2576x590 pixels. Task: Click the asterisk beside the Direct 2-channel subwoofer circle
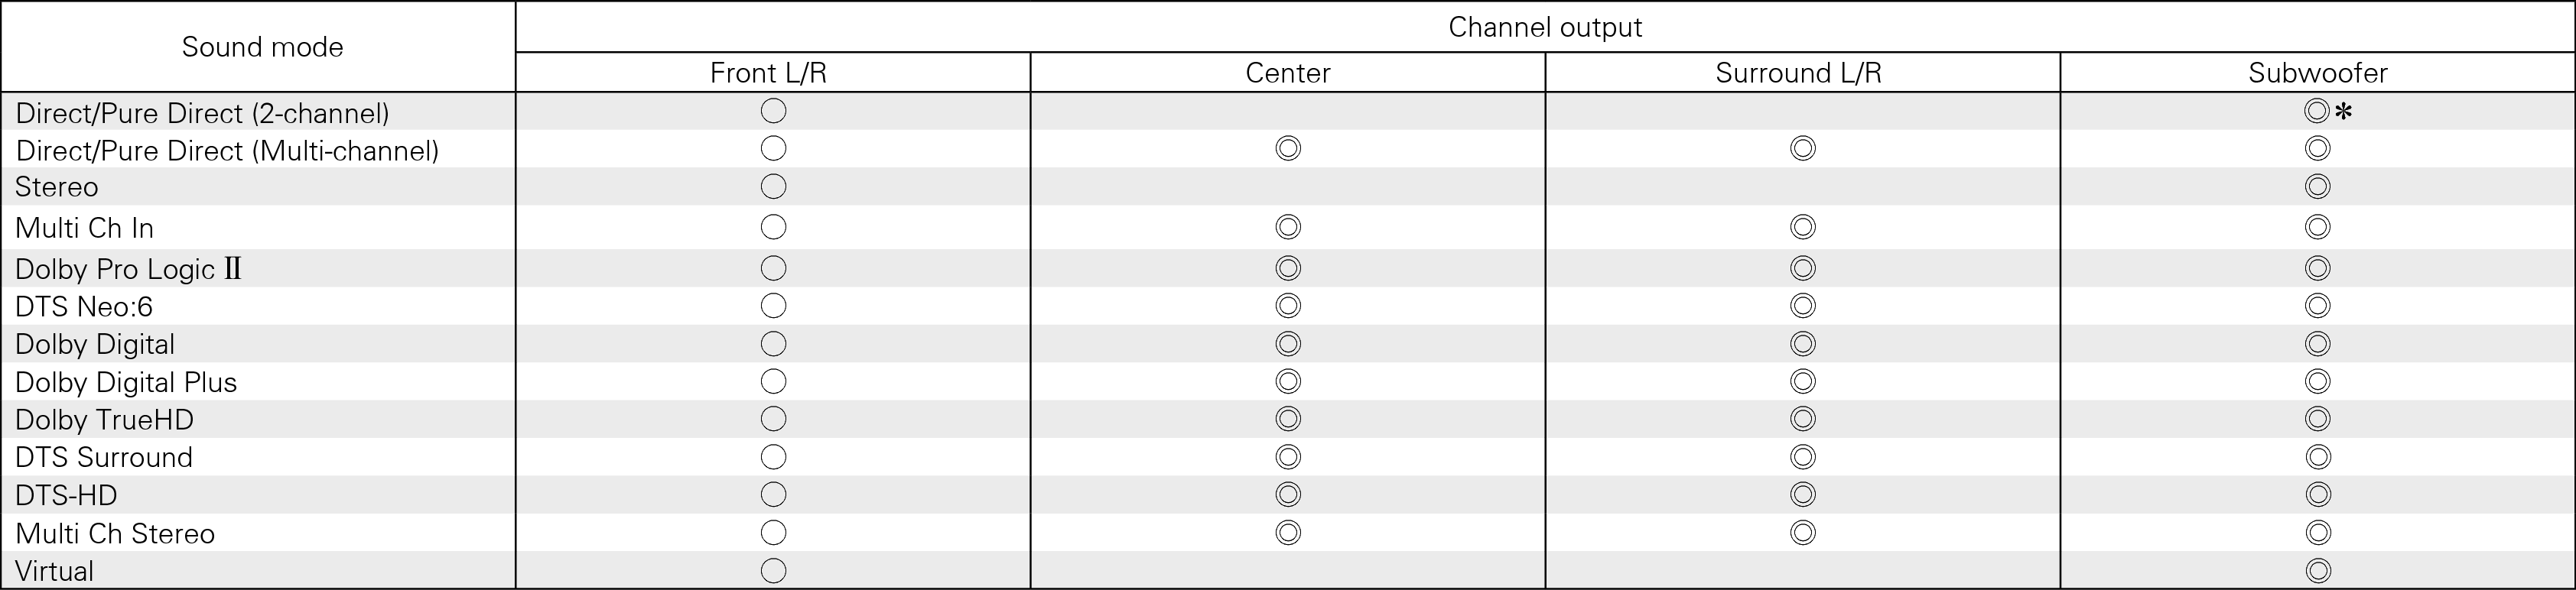(x=2344, y=112)
